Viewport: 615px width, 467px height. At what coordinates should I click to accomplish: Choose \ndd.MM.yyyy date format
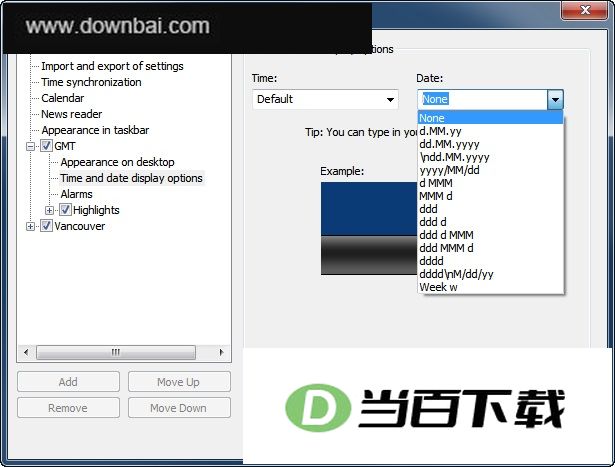pyautogui.click(x=491, y=157)
